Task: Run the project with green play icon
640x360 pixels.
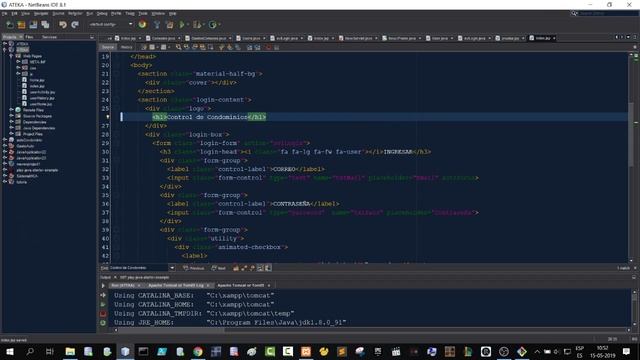Action: [182, 25]
